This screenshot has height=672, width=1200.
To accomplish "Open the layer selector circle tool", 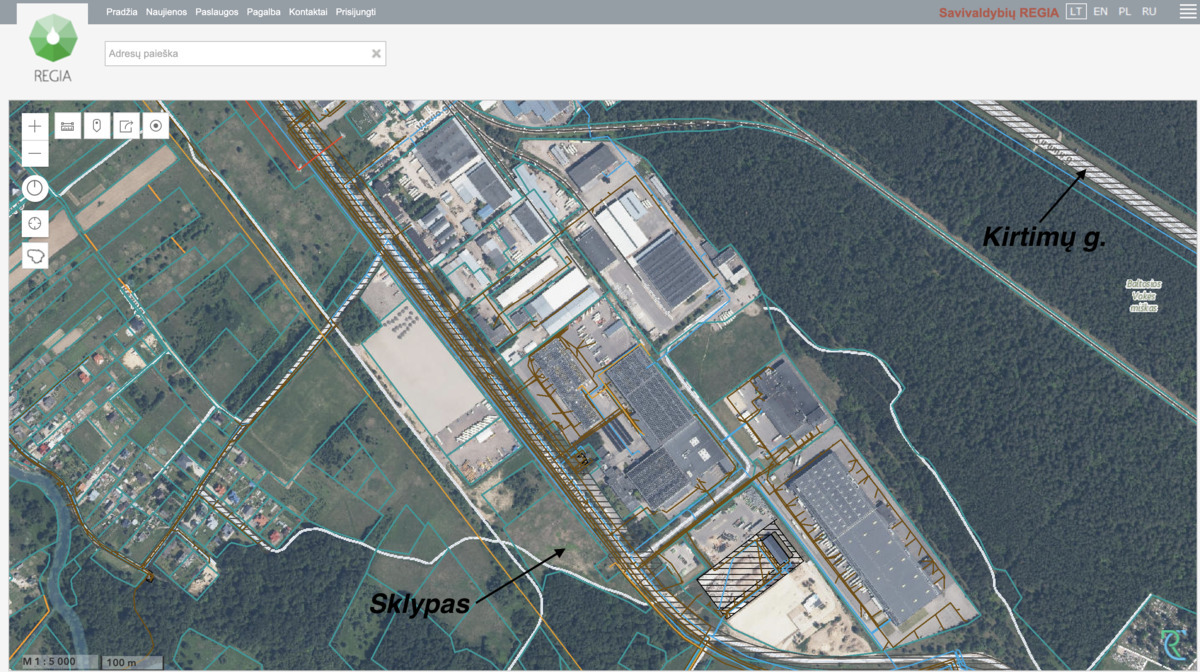I will click(156, 126).
